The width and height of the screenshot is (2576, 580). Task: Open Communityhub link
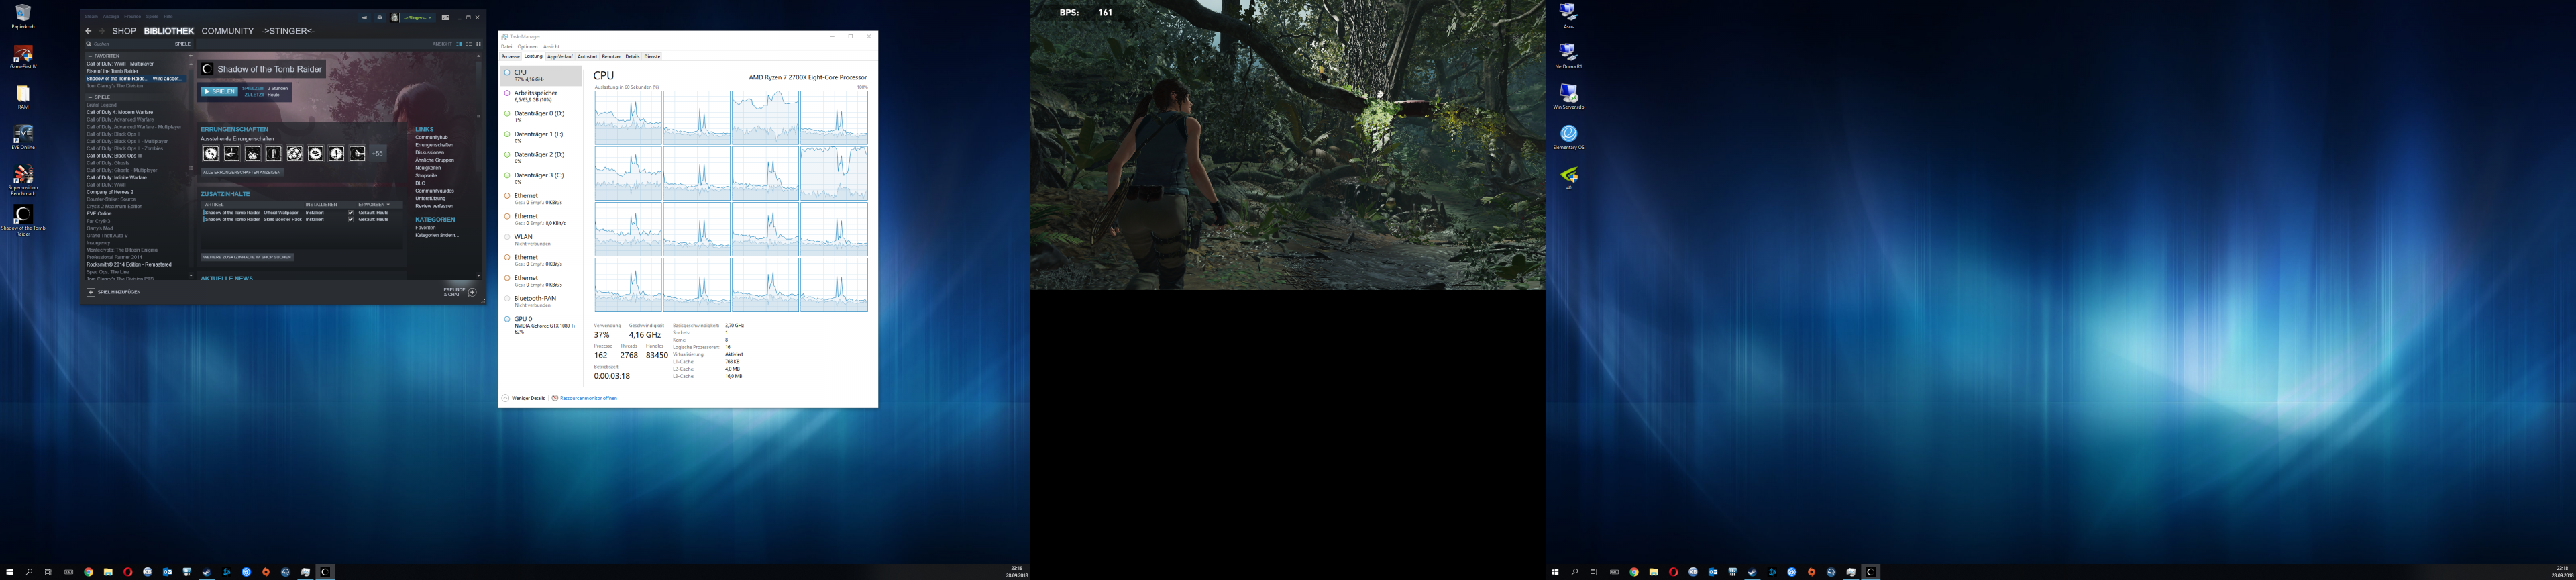point(432,137)
